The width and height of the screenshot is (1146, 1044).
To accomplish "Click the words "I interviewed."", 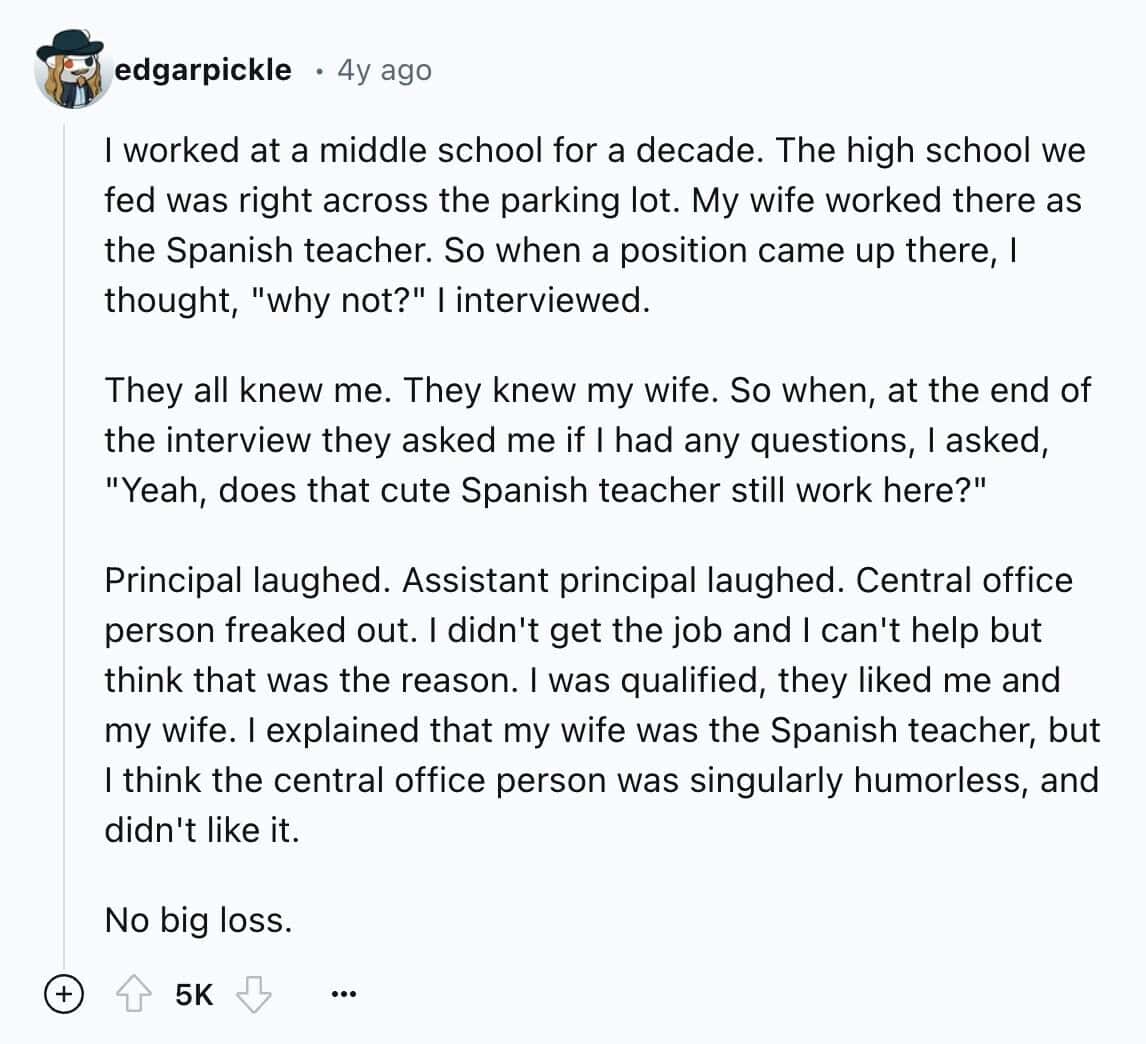I will point(546,298).
